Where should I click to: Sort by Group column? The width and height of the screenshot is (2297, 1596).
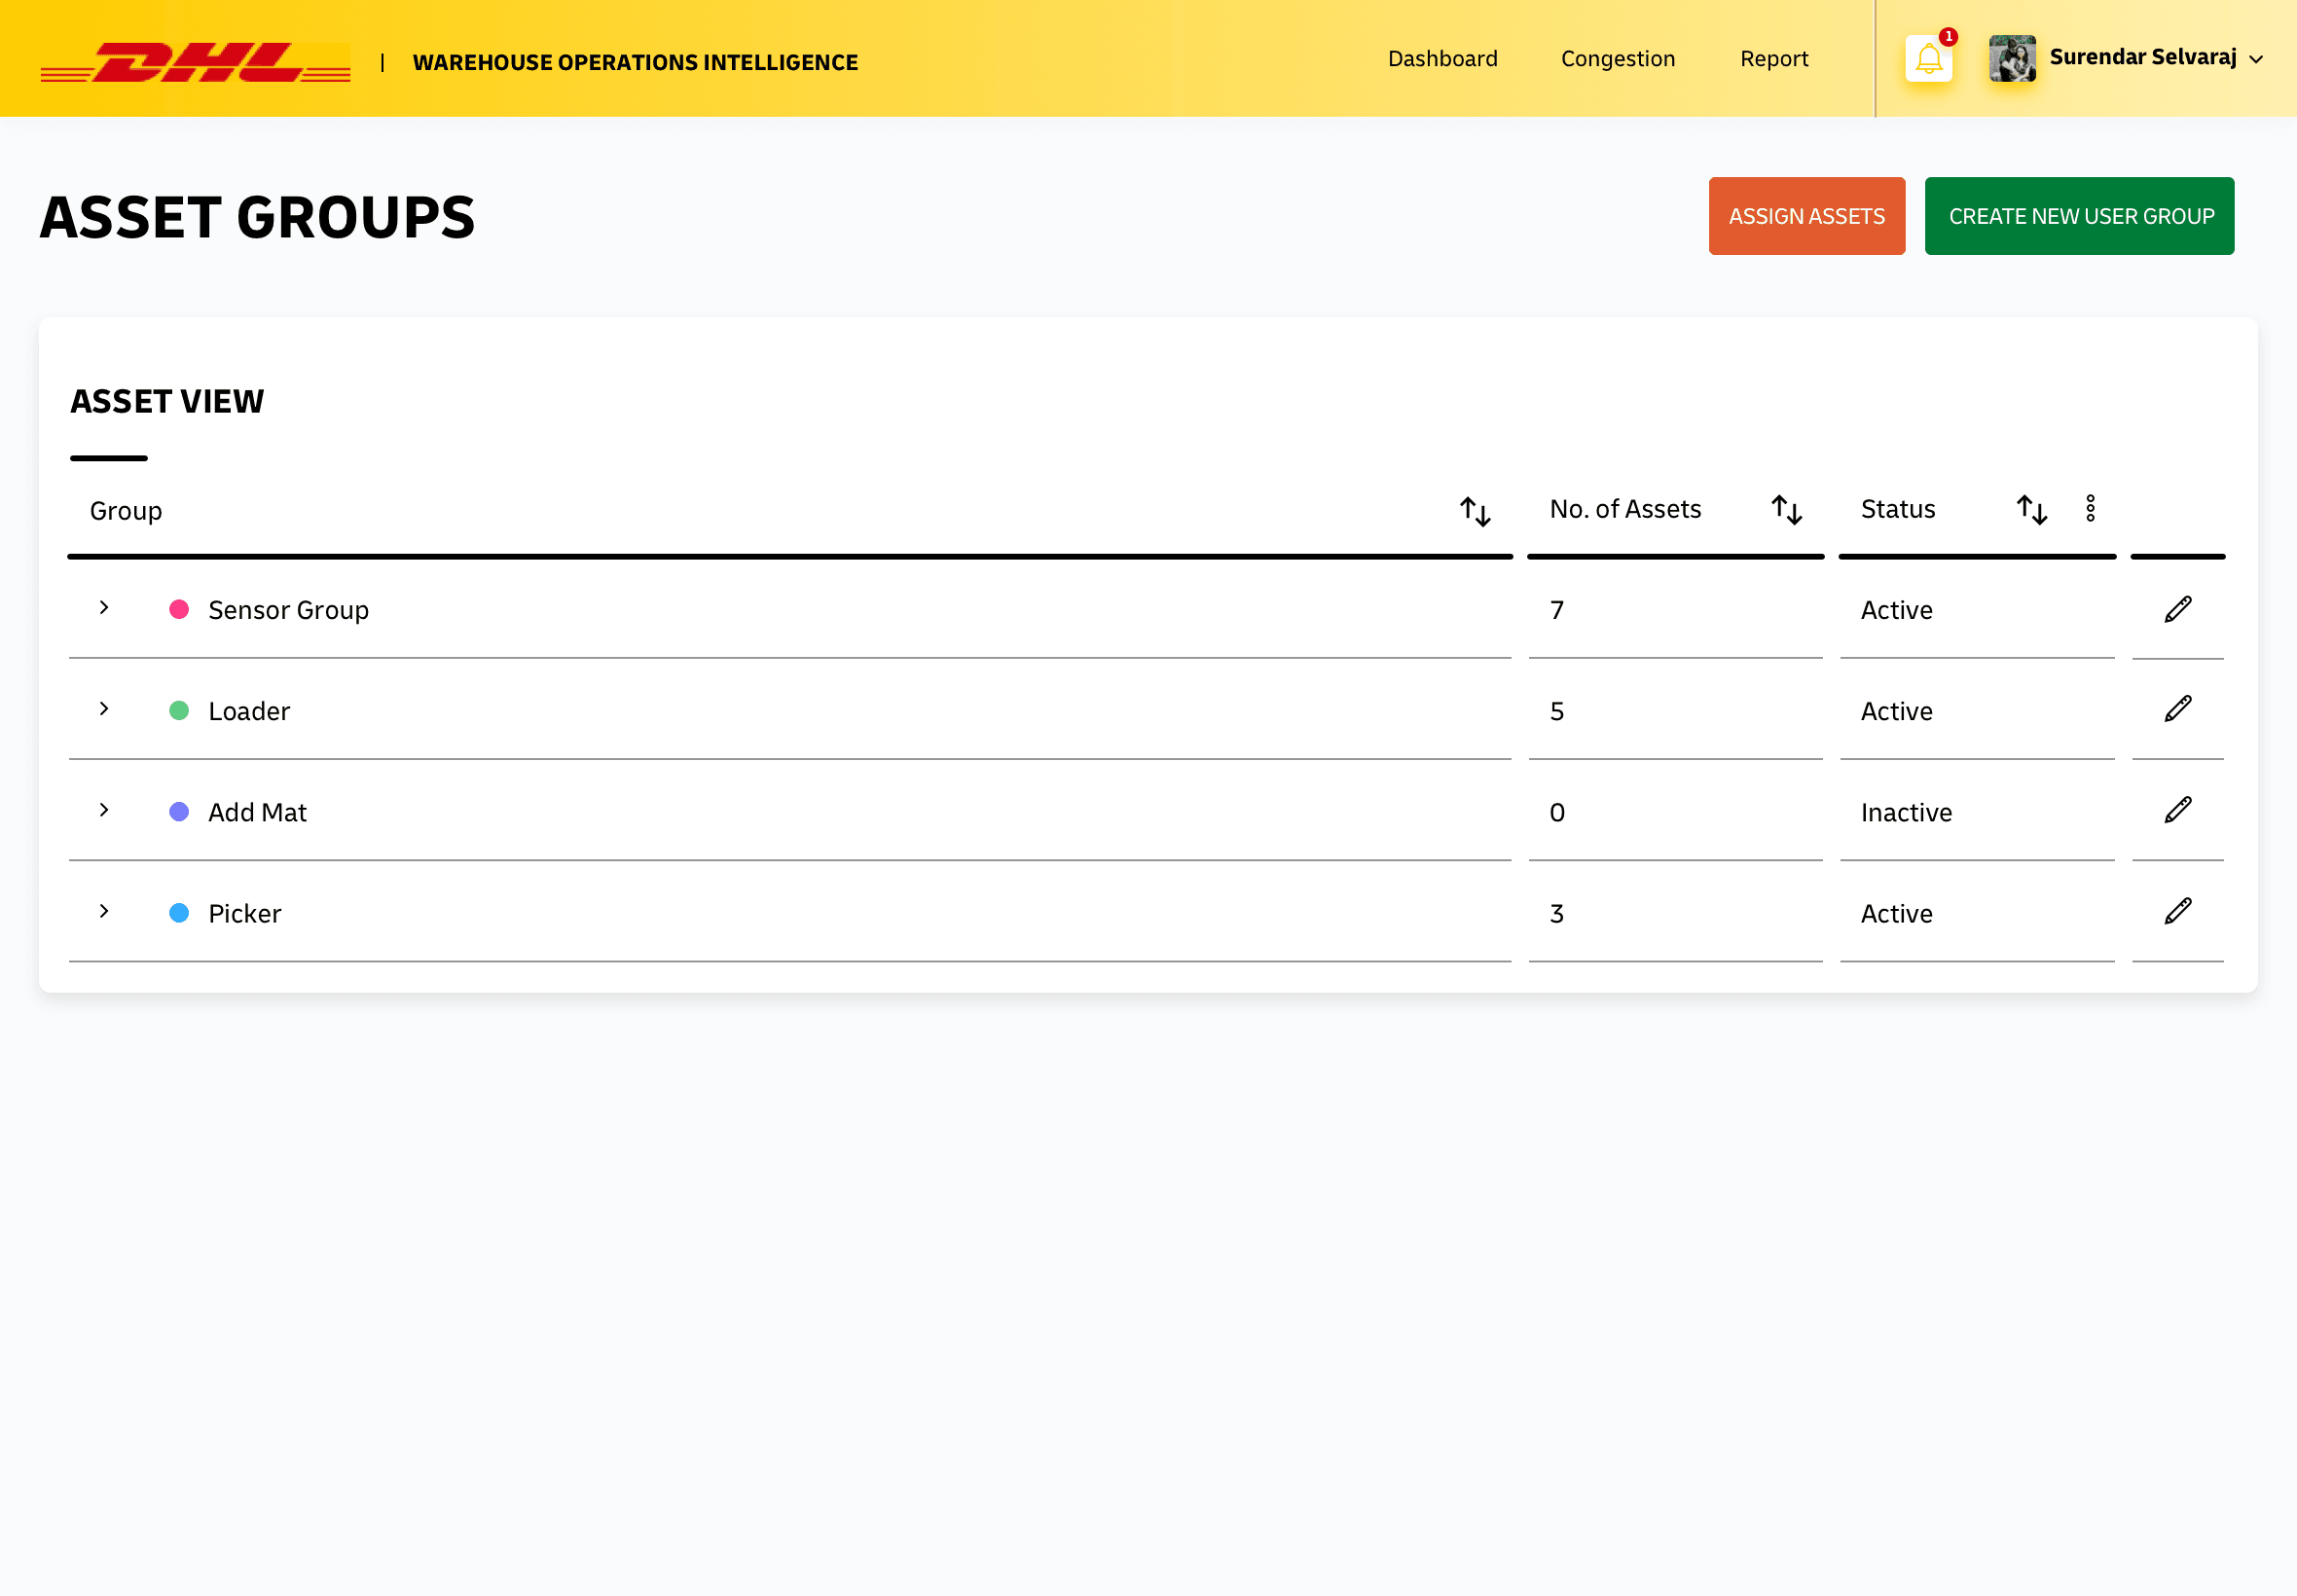tap(1475, 511)
